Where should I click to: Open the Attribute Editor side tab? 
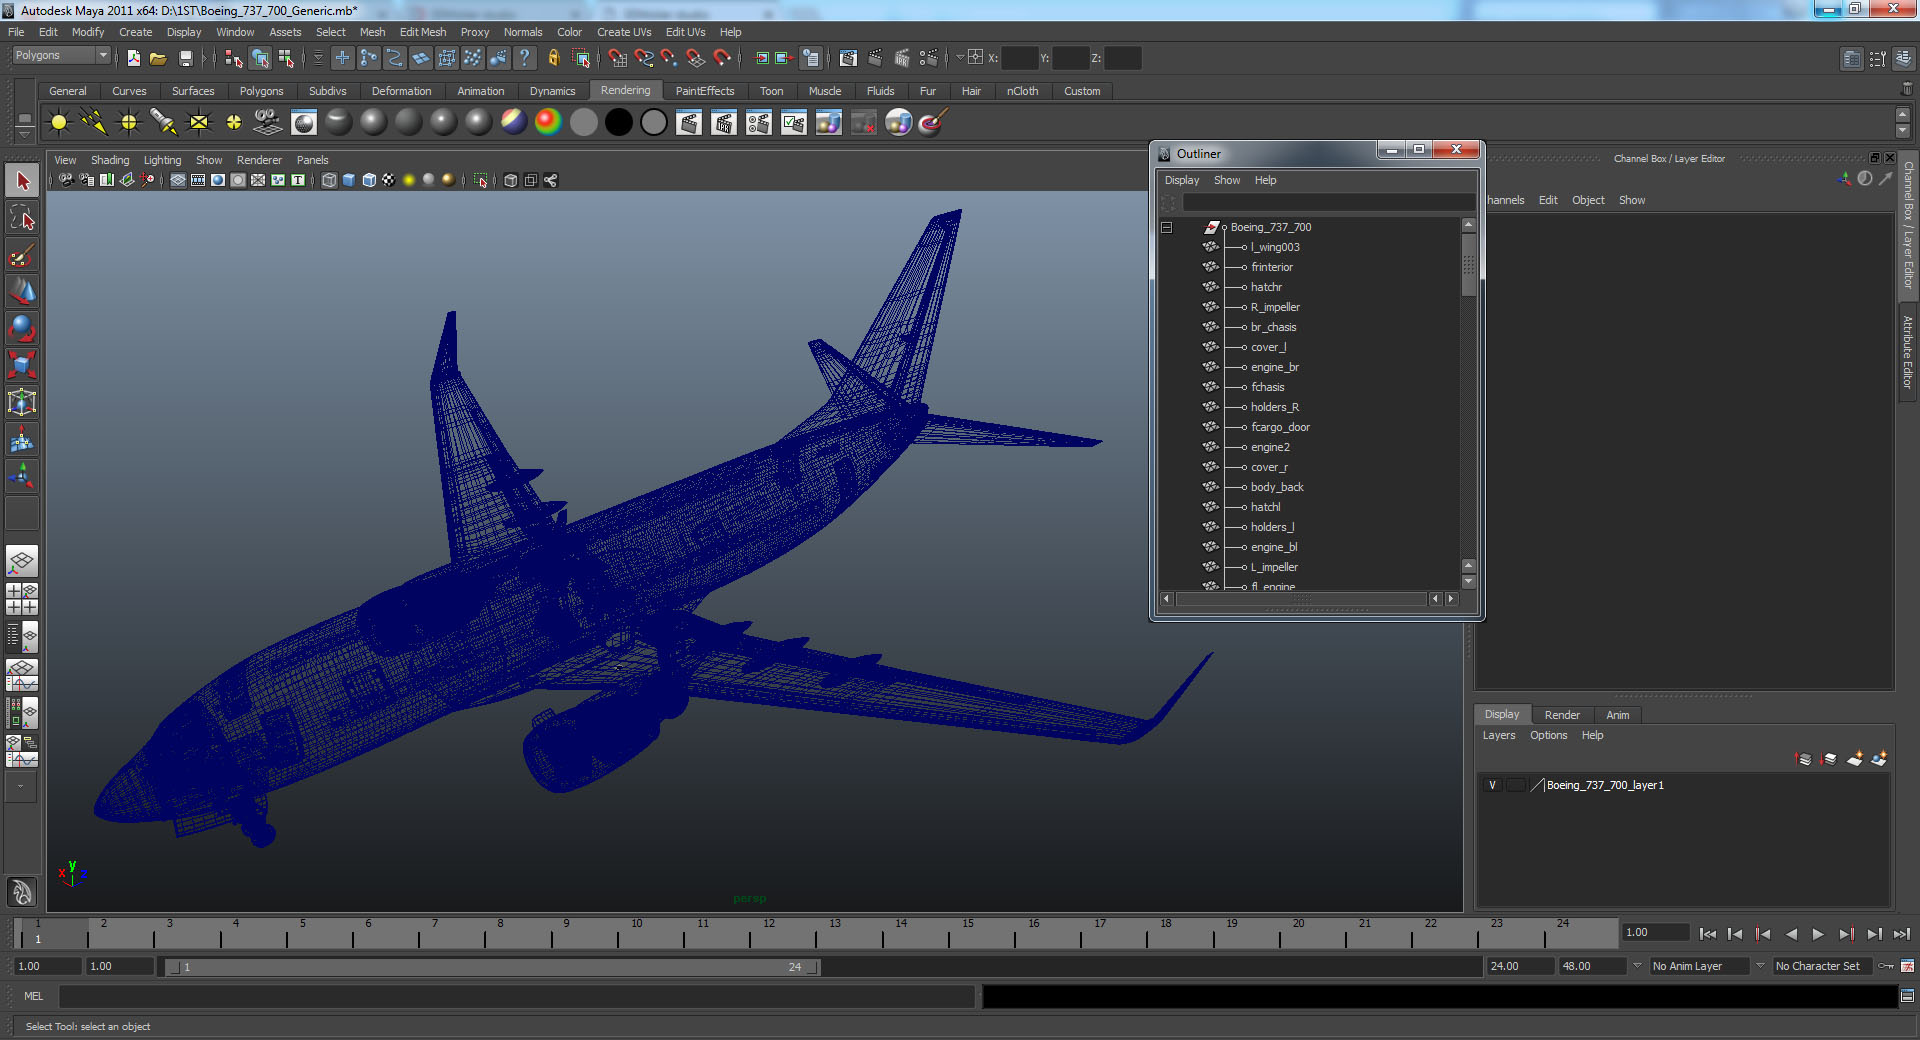coord(1908,352)
